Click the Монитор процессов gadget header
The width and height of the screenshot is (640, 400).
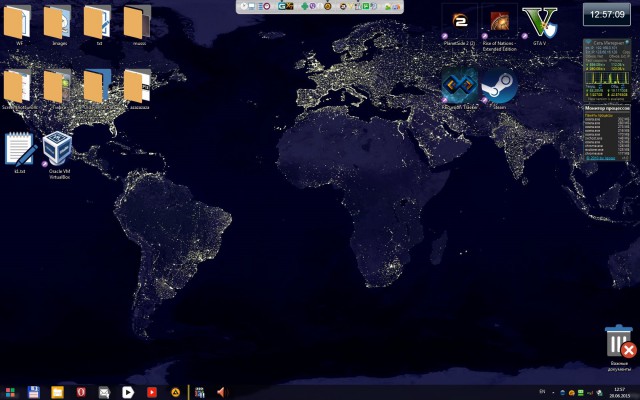pos(607,108)
